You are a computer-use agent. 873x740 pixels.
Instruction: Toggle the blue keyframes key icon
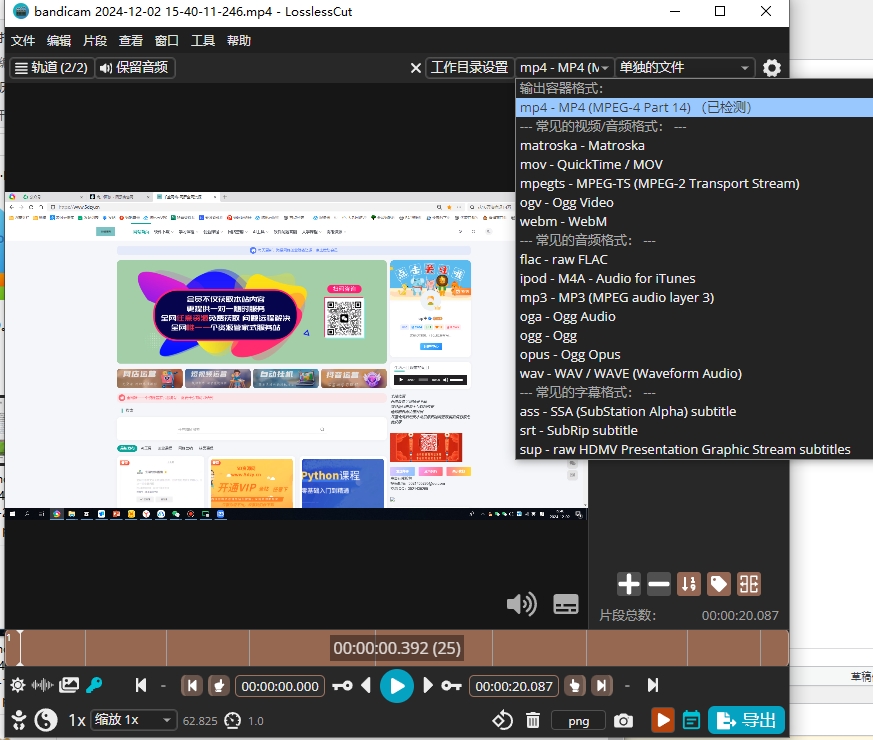(94, 685)
